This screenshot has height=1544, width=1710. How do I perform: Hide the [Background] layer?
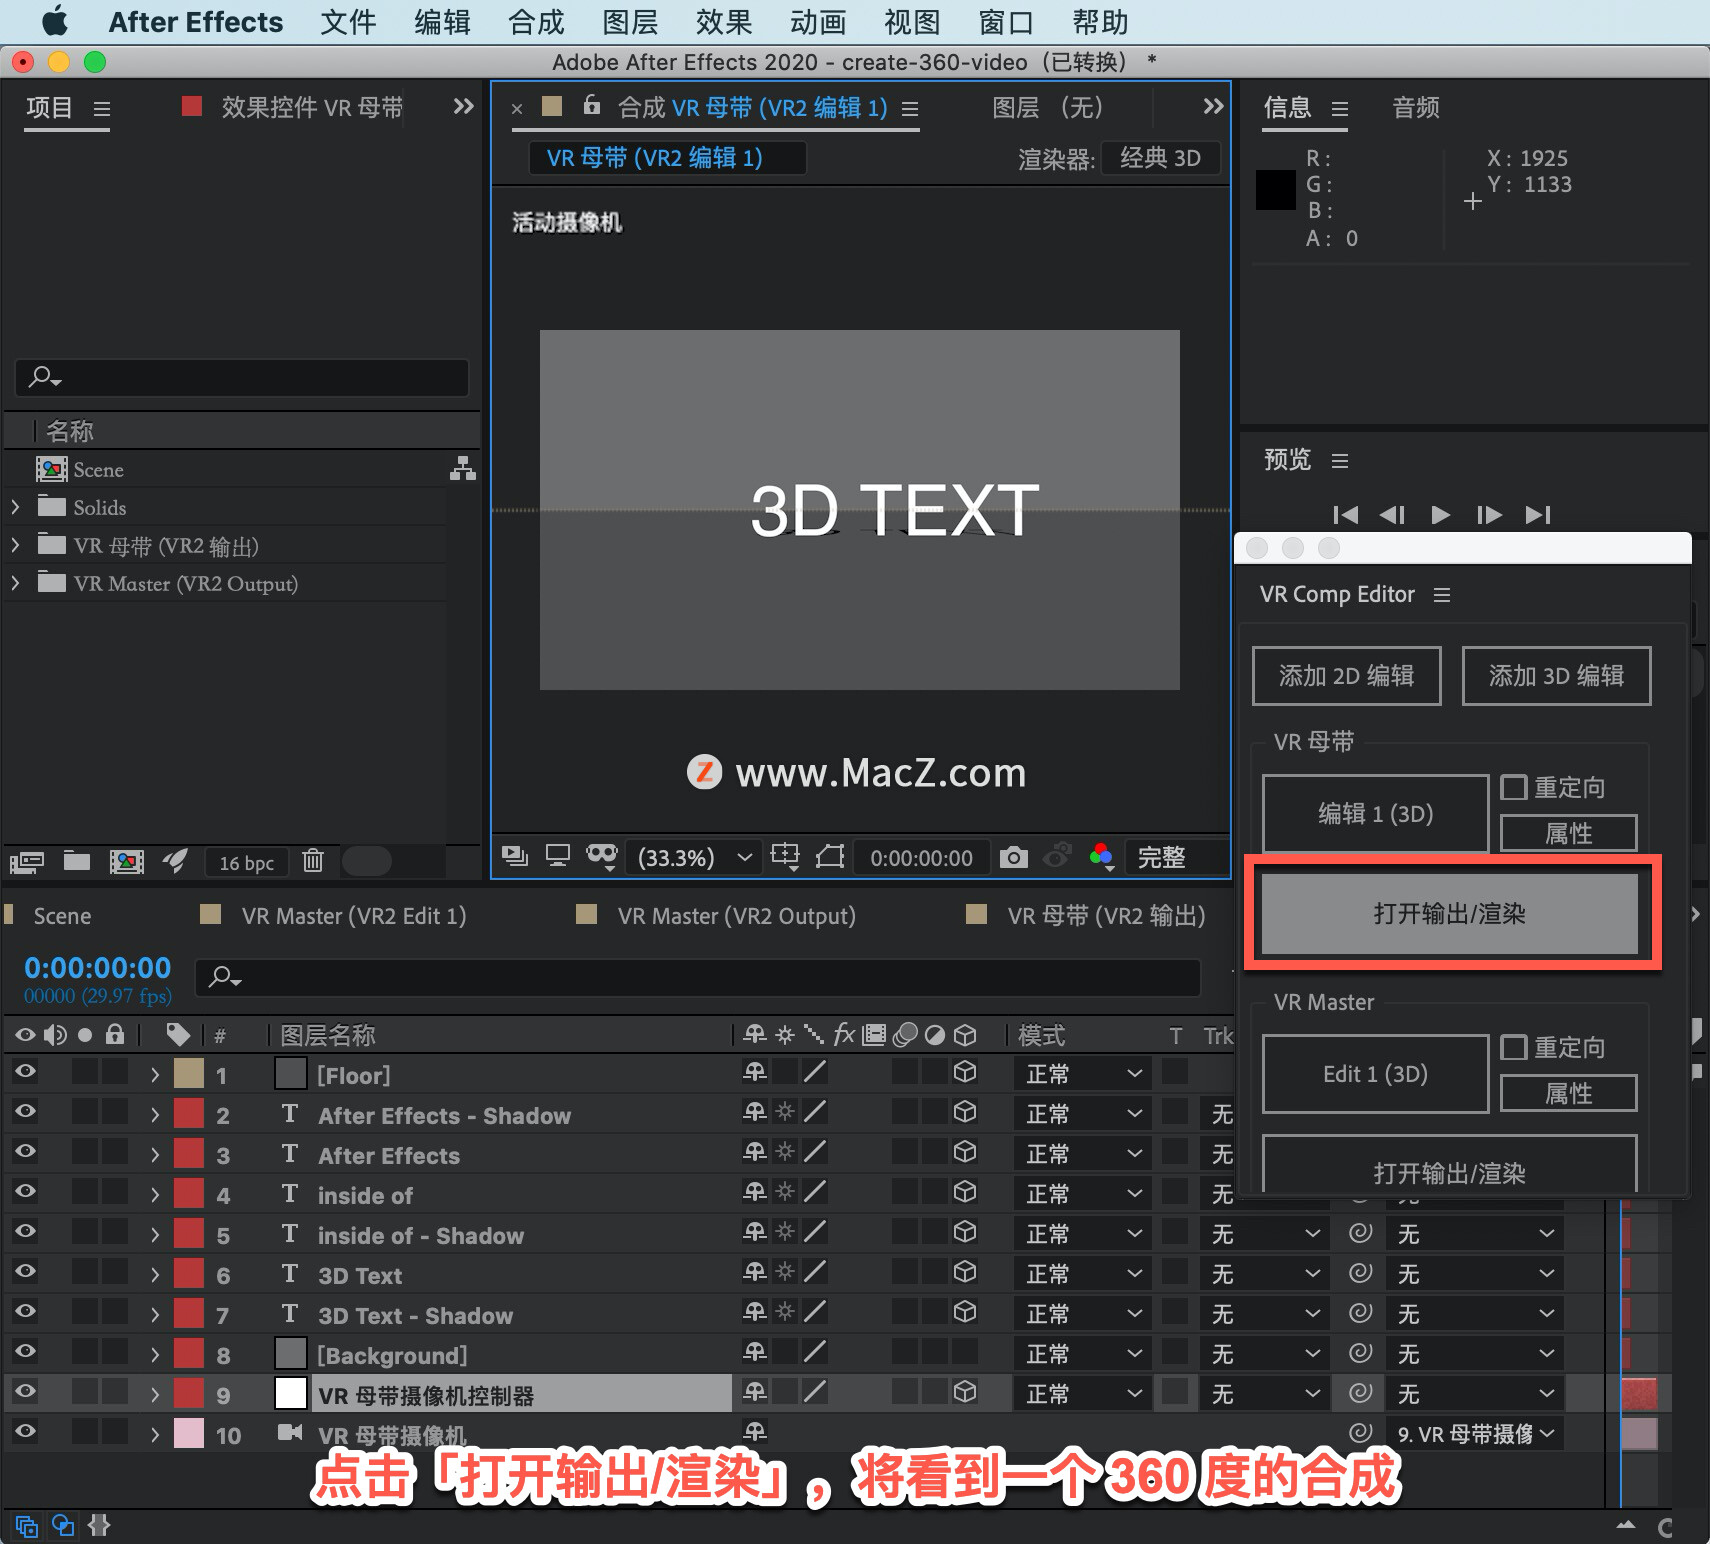click(x=26, y=1352)
